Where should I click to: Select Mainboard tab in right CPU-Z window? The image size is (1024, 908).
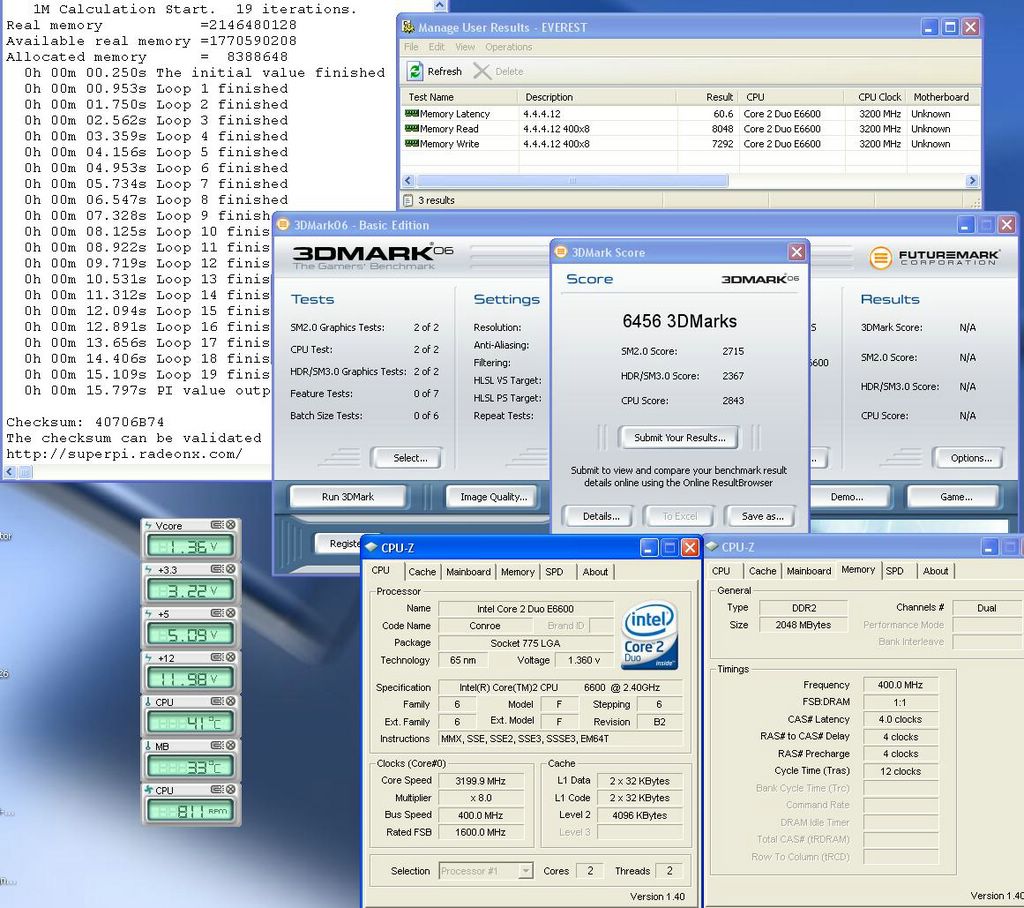(x=808, y=571)
